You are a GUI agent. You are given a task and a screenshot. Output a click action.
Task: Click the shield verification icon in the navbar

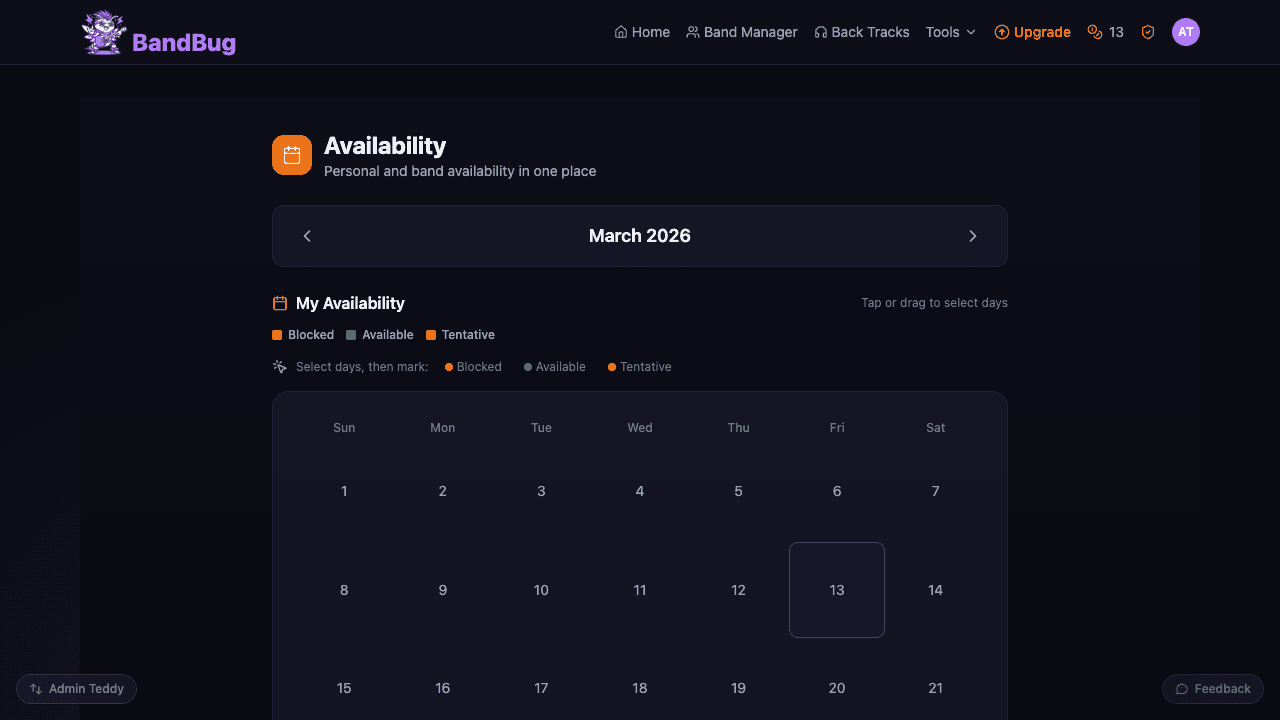[1147, 31]
